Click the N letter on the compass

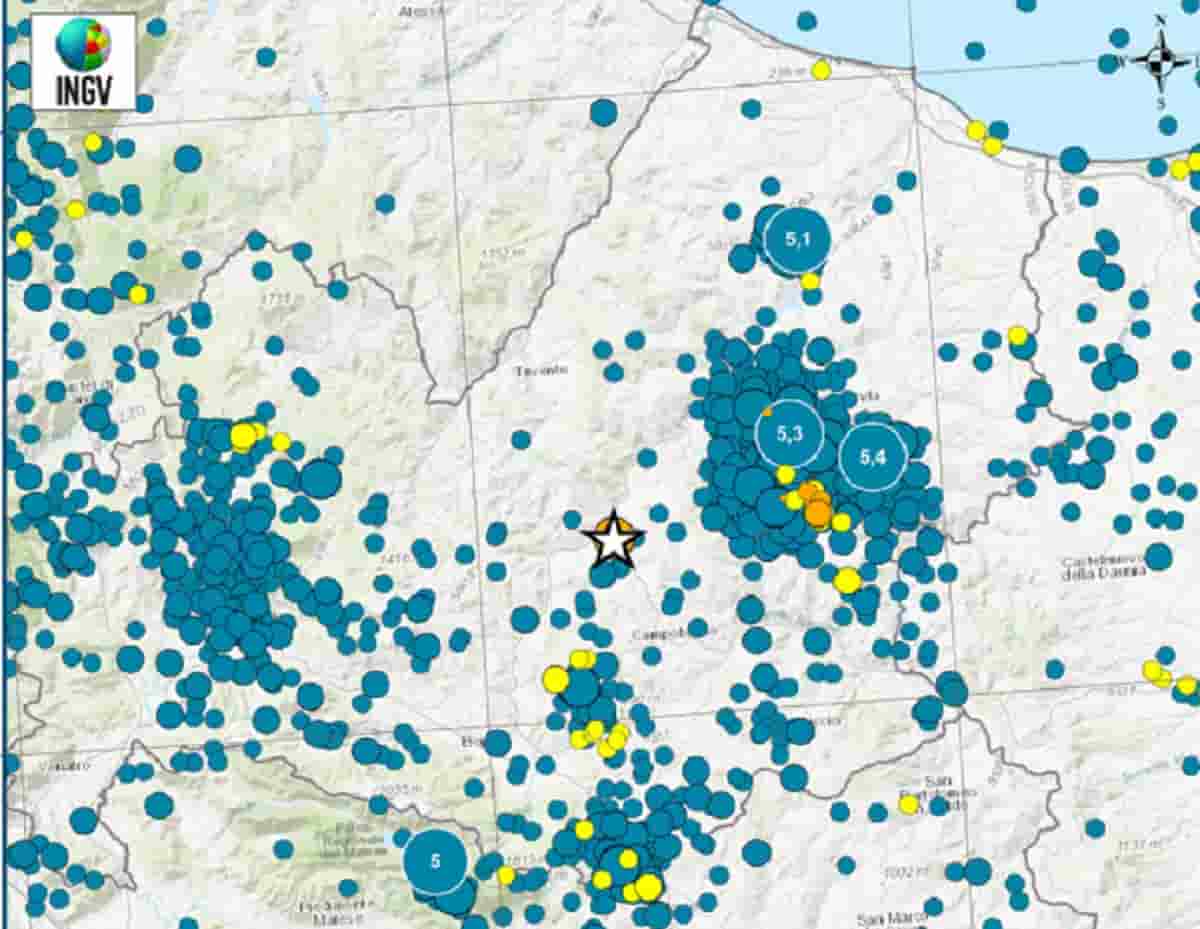(x=1160, y=19)
